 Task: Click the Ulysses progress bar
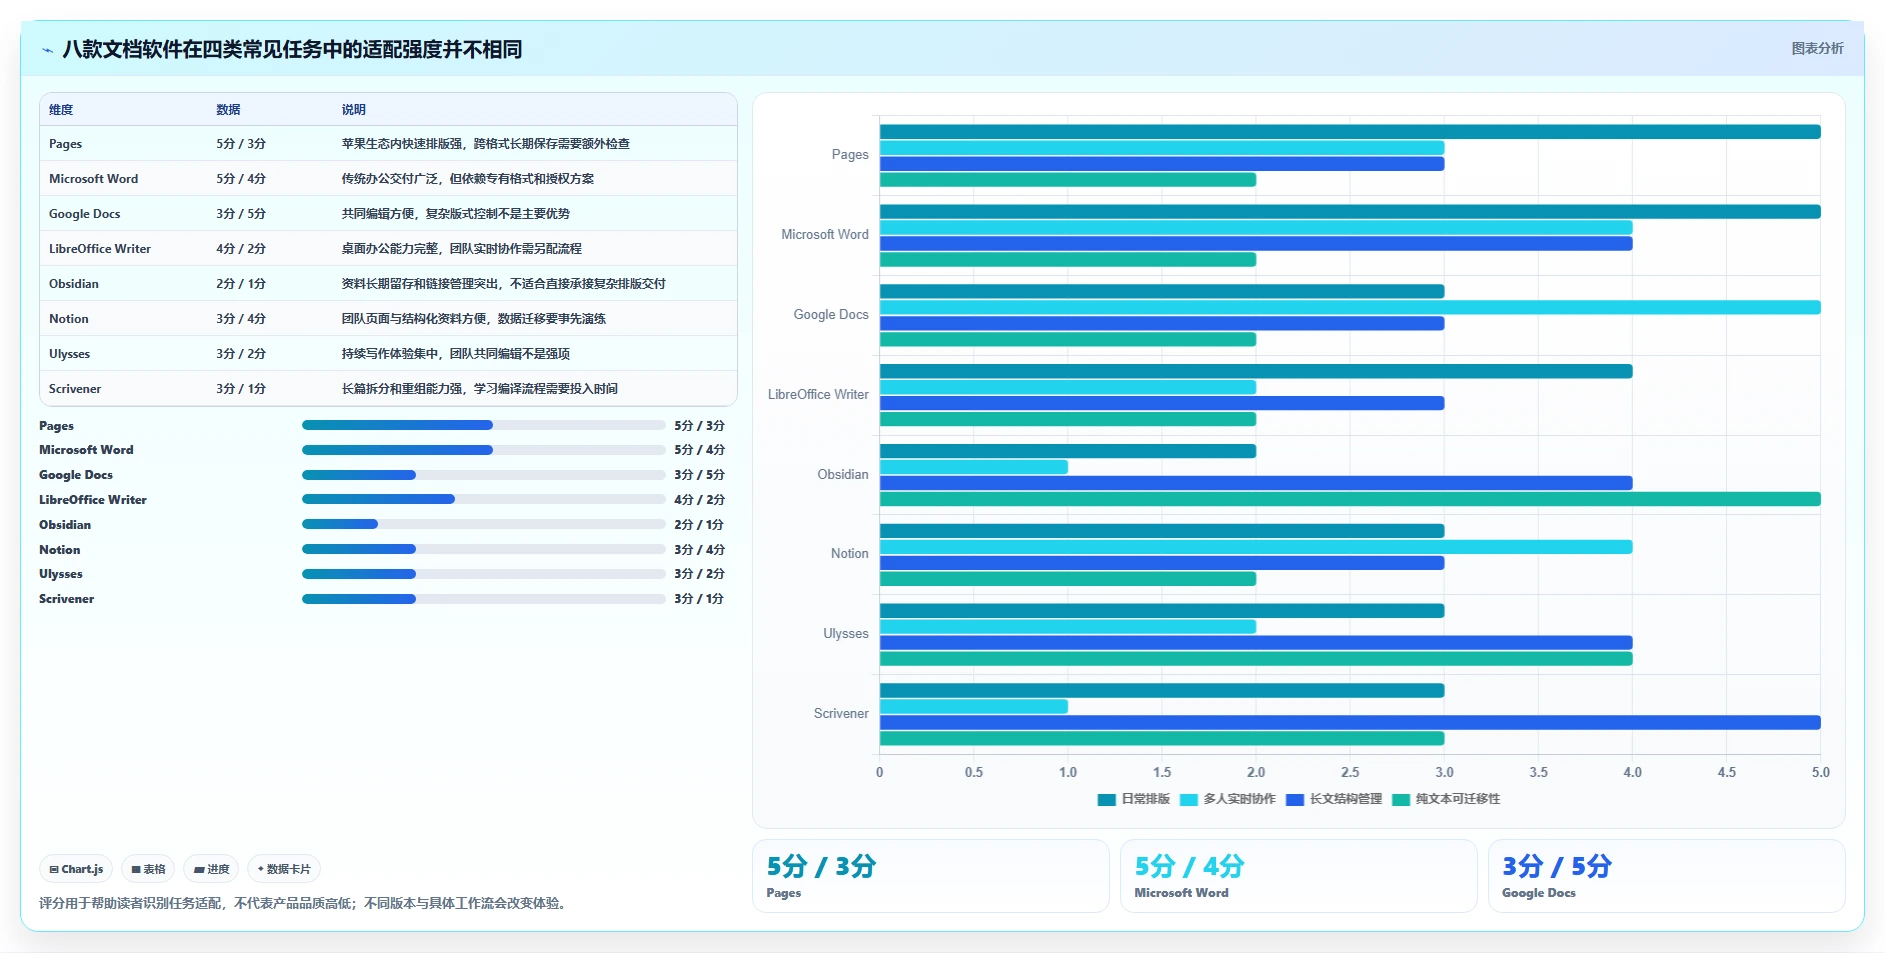coord(484,574)
